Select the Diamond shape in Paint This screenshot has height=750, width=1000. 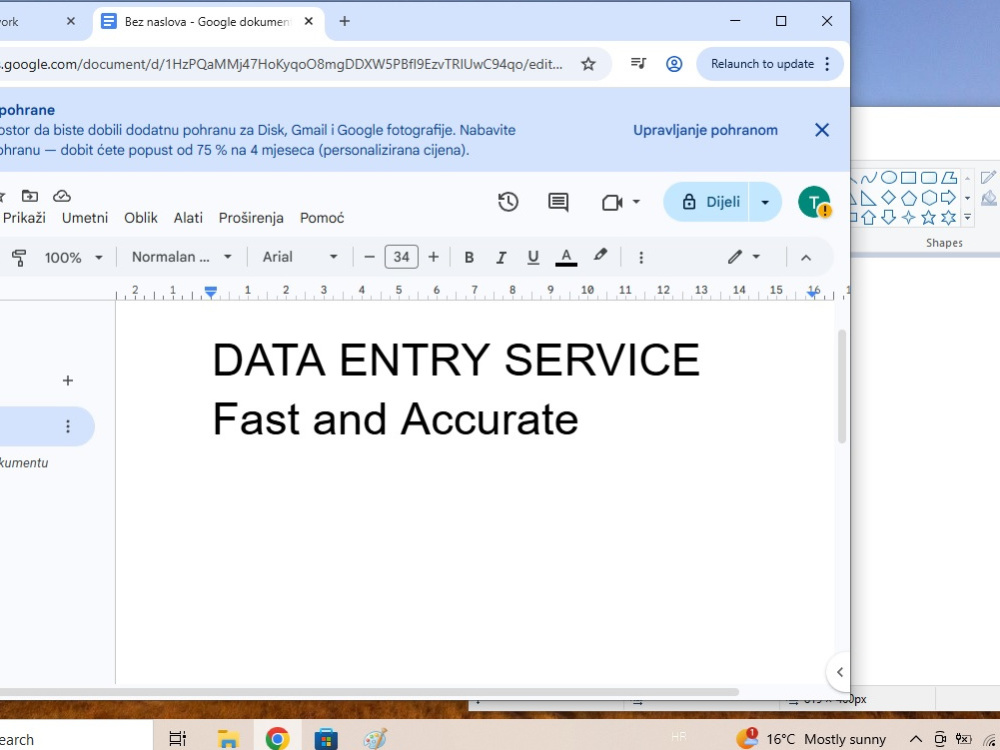click(x=888, y=198)
